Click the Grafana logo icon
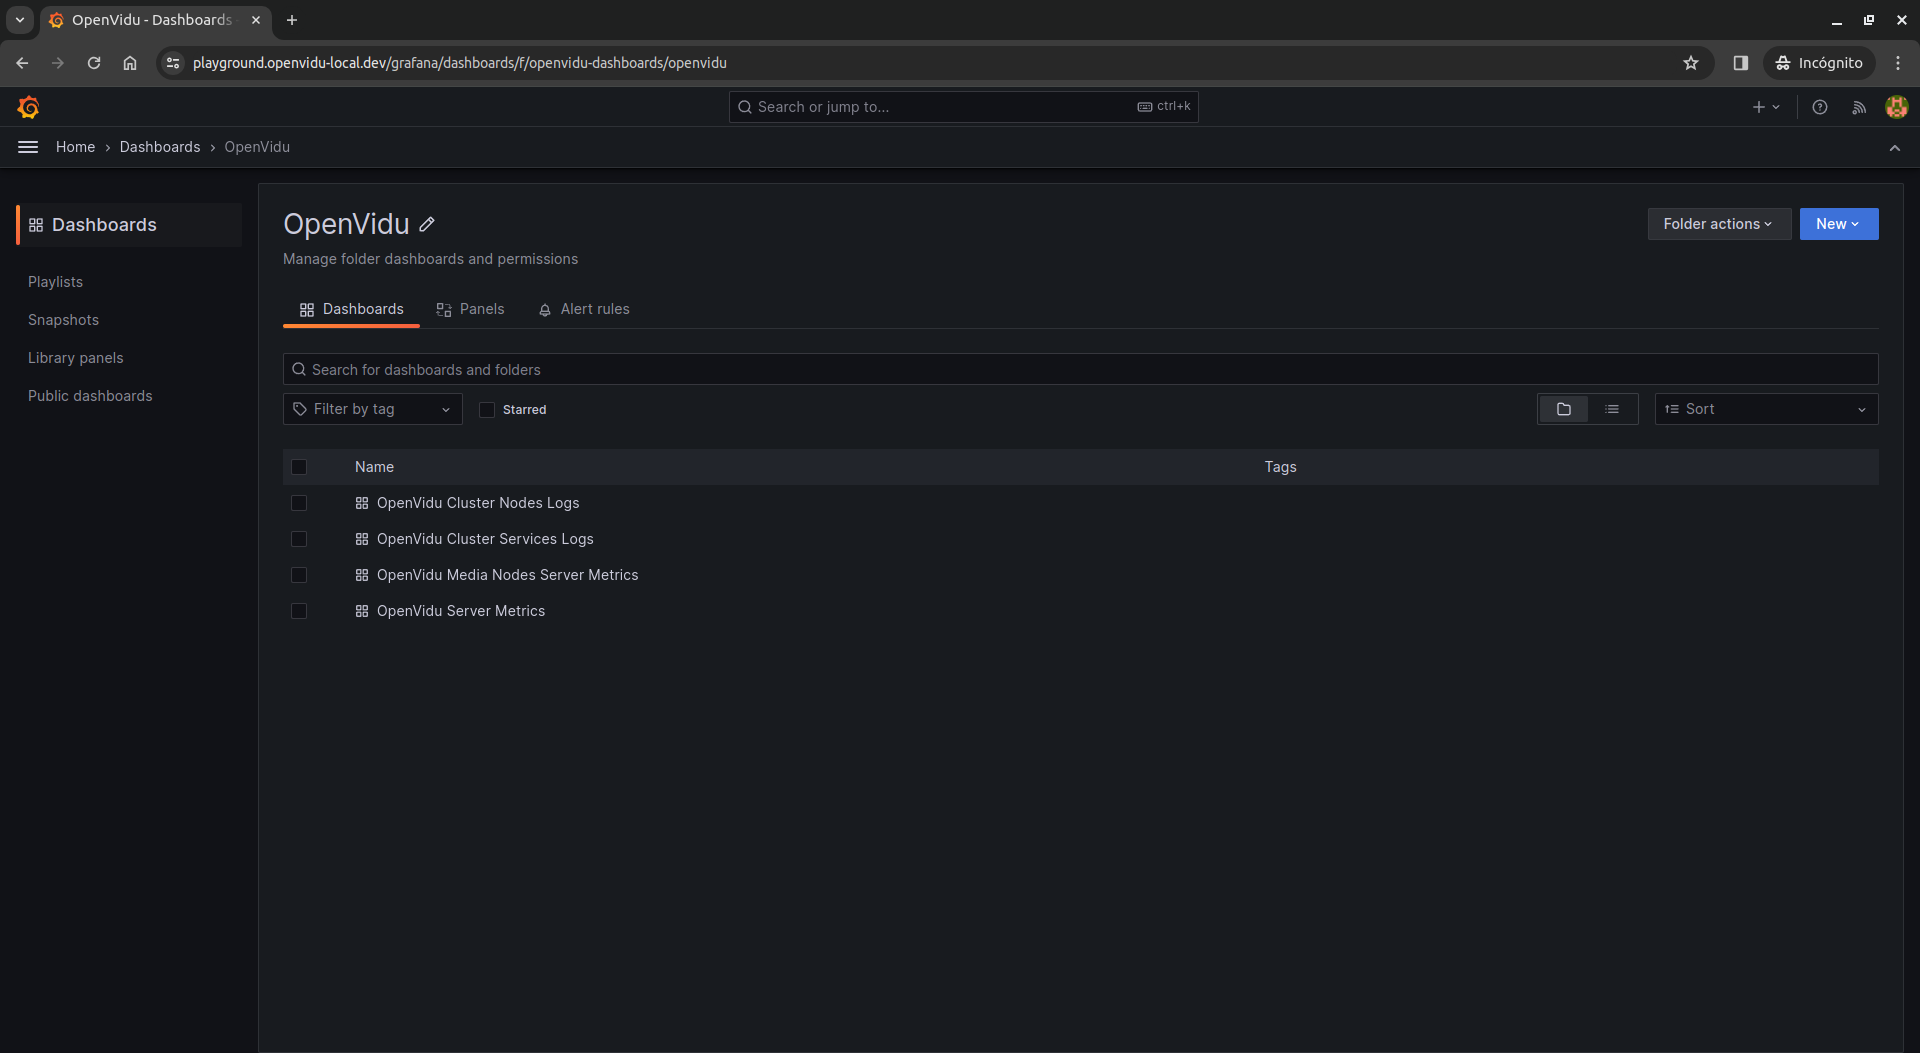The width and height of the screenshot is (1920, 1053). tap(28, 107)
